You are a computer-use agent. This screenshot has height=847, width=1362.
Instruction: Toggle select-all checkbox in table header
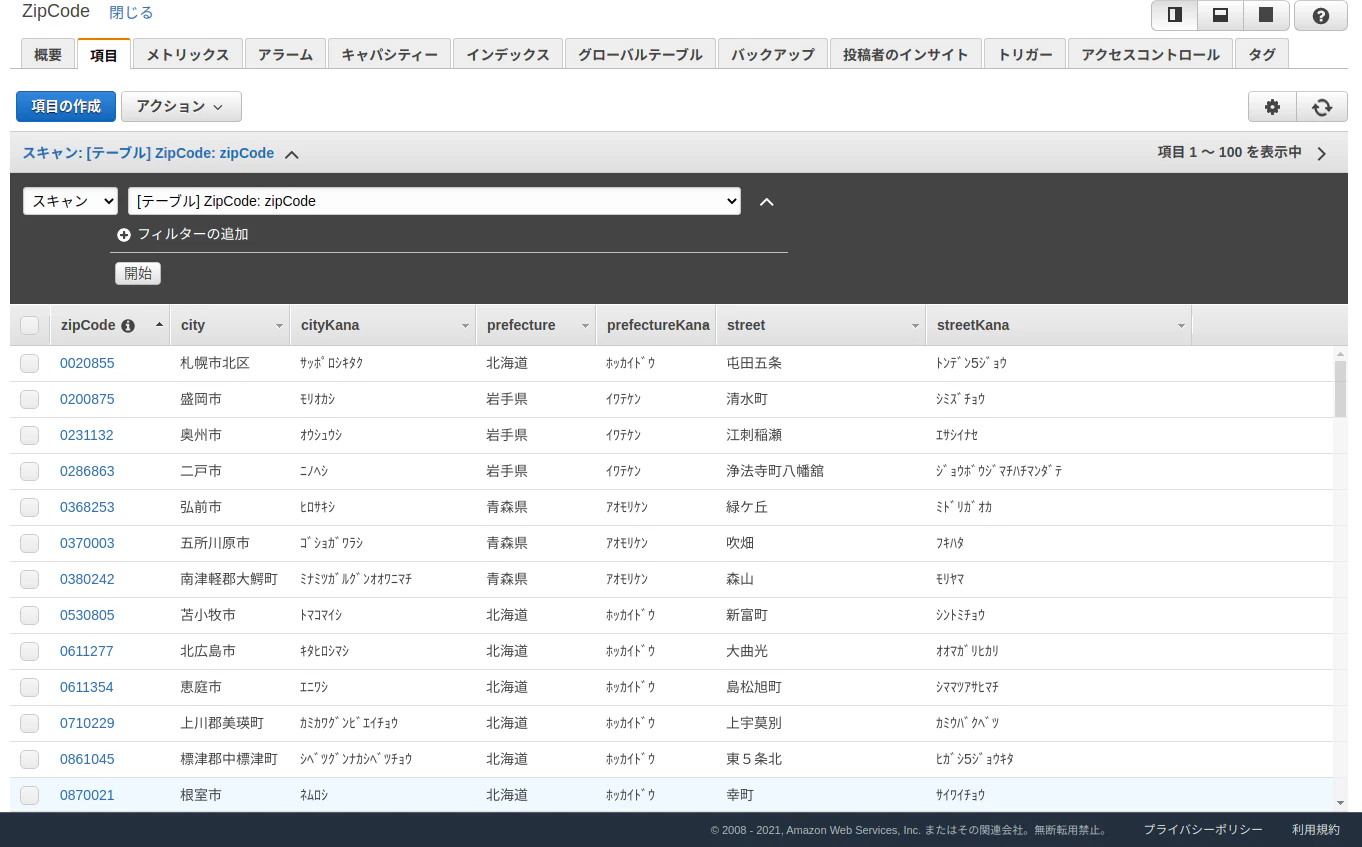point(29,325)
